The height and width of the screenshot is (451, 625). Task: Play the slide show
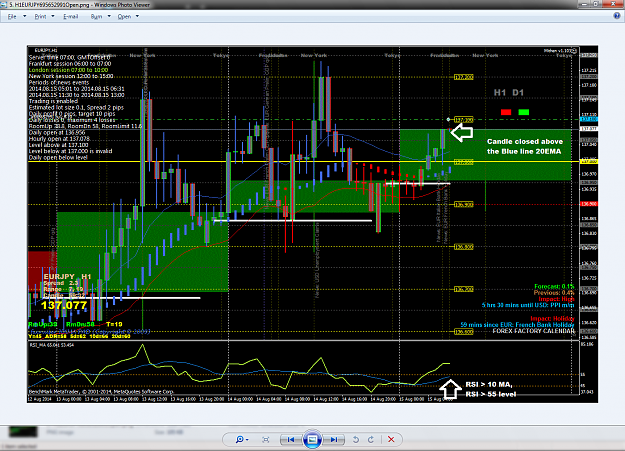(x=312, y=439)
